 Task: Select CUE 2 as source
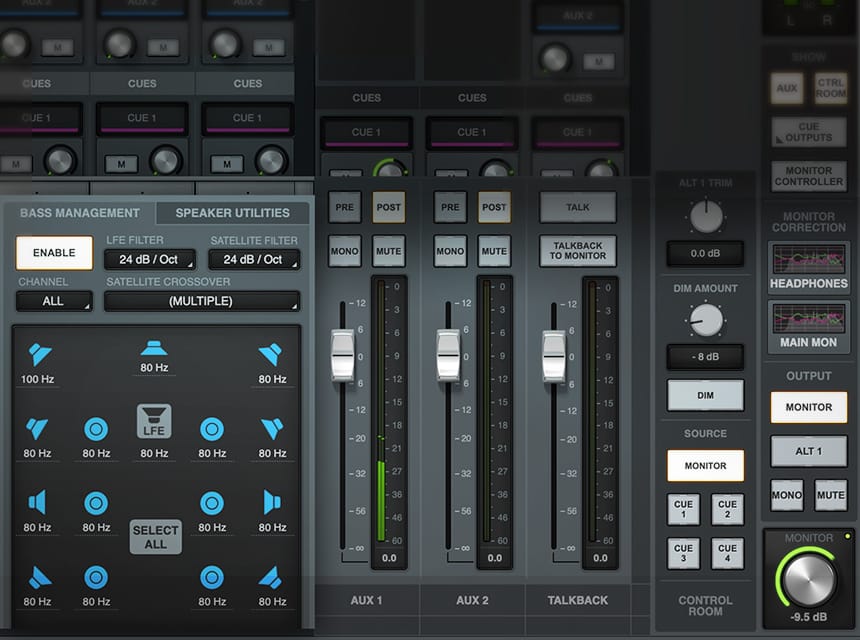coord(727,509)
